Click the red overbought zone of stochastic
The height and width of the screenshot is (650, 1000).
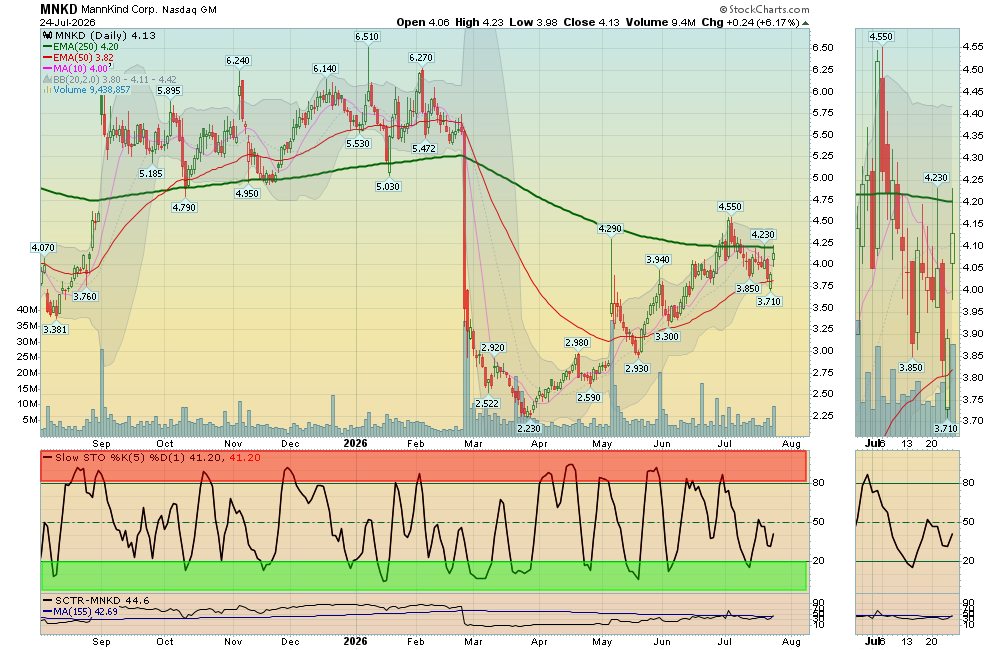click(x=423, y=466)
